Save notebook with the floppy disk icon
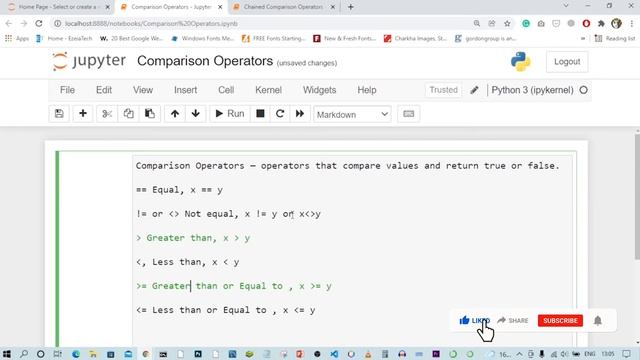 pos(59,114)
